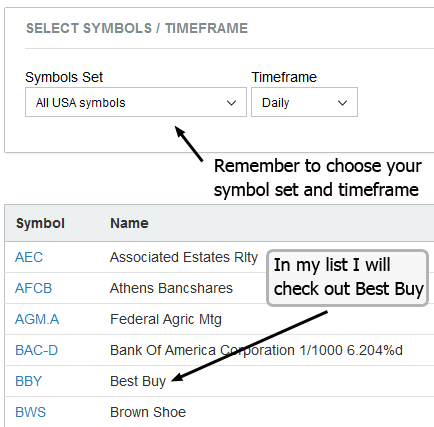Select the Bank Of America Corporation row
This screenshot has height=427, width=434.
click(219, 350)
